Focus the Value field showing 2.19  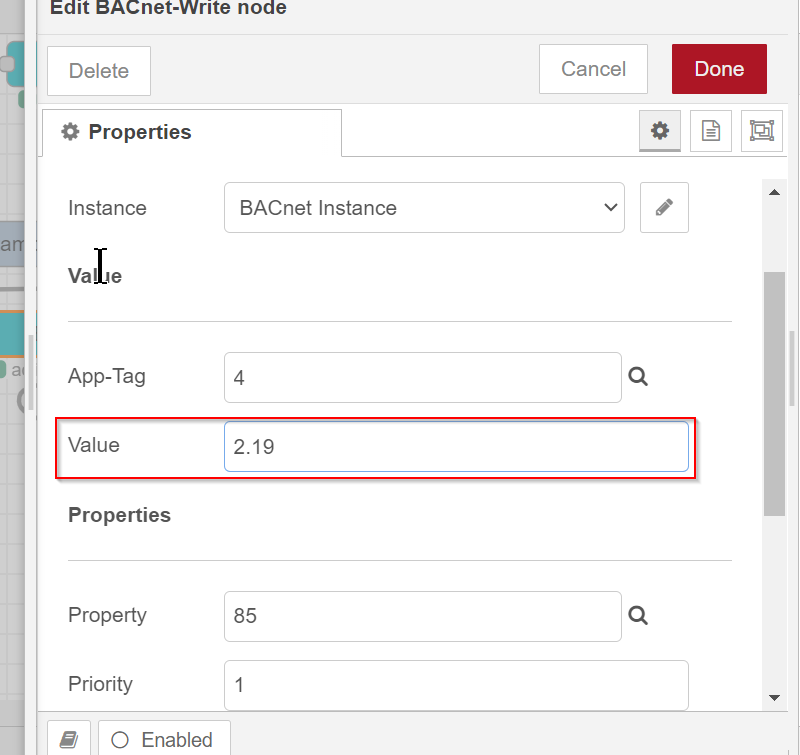pos(456,446)
